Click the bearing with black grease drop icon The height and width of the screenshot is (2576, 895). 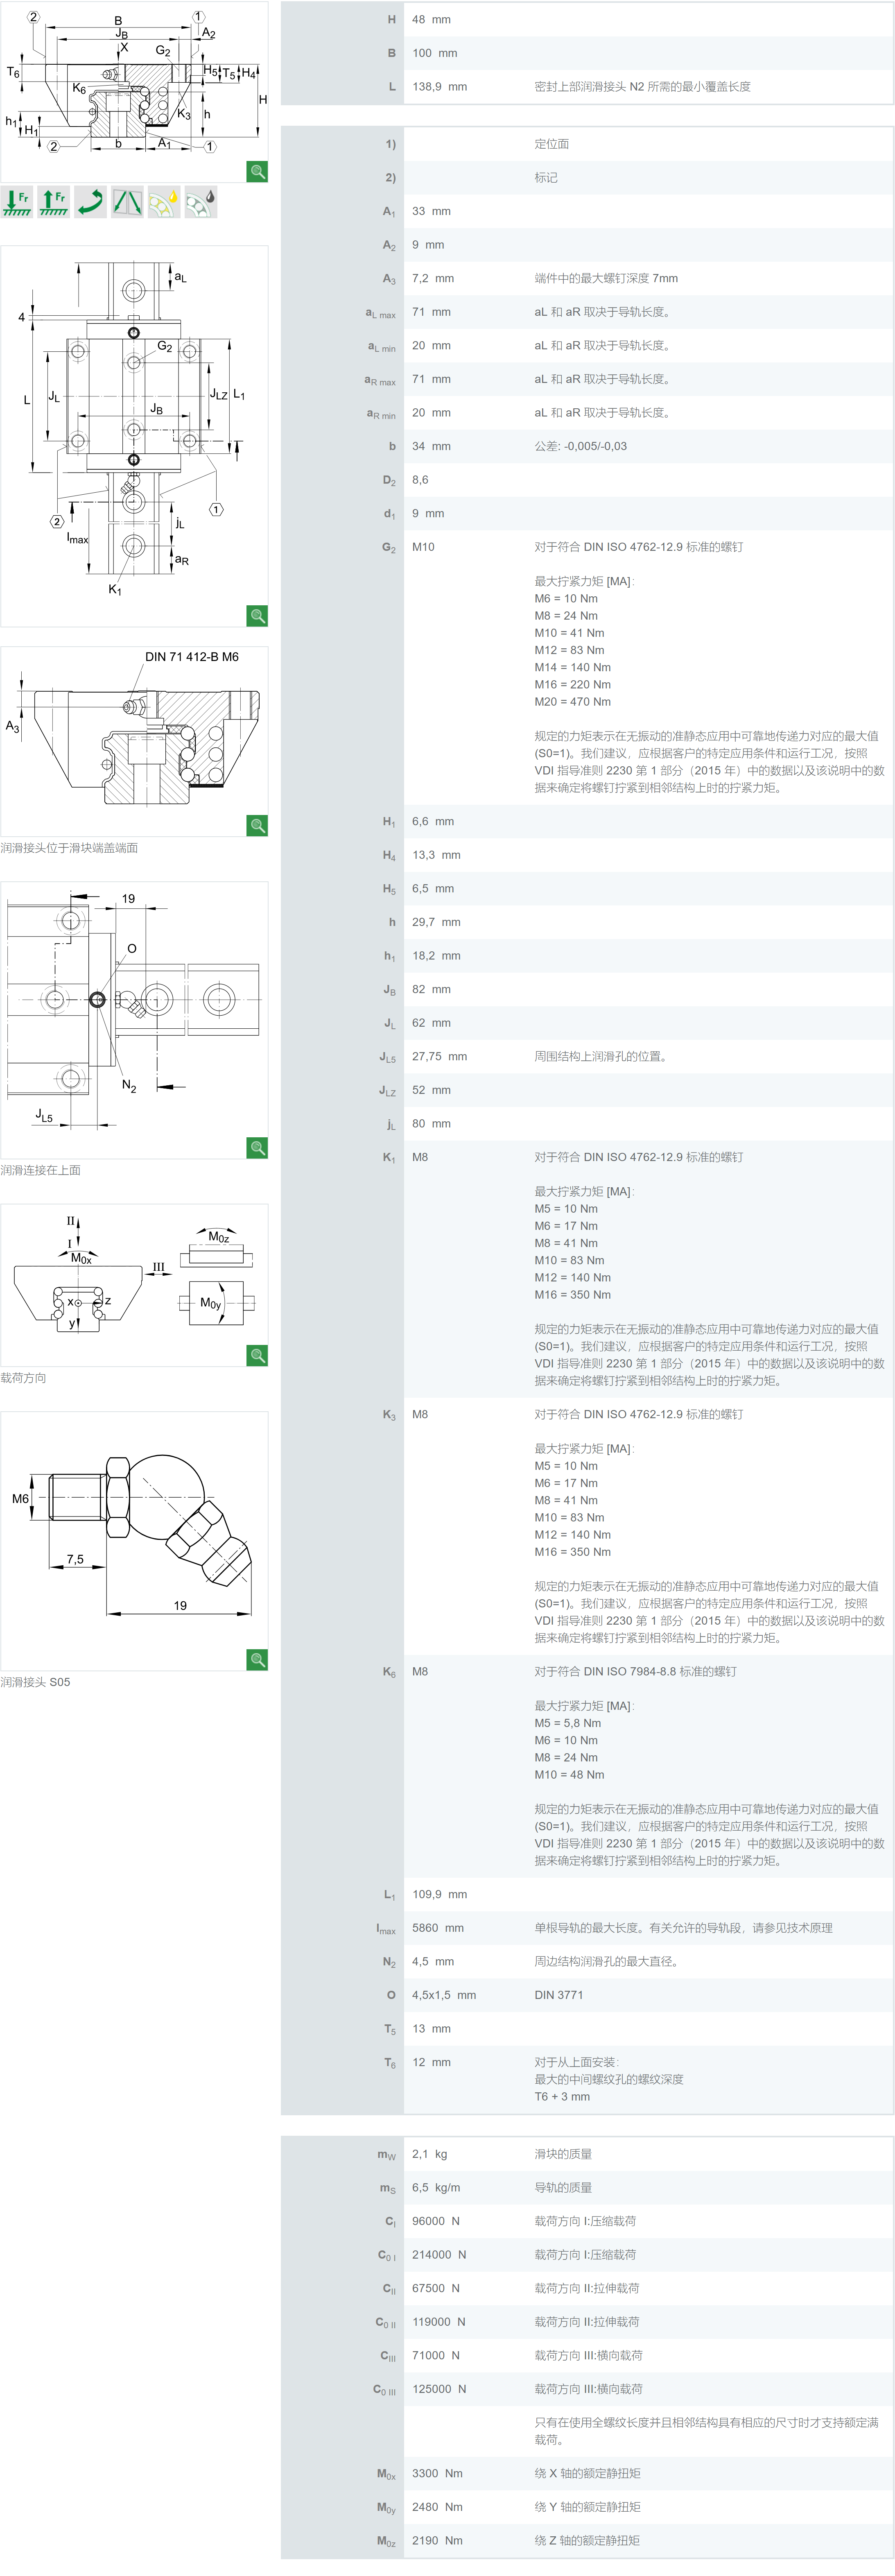coord(201,202)
